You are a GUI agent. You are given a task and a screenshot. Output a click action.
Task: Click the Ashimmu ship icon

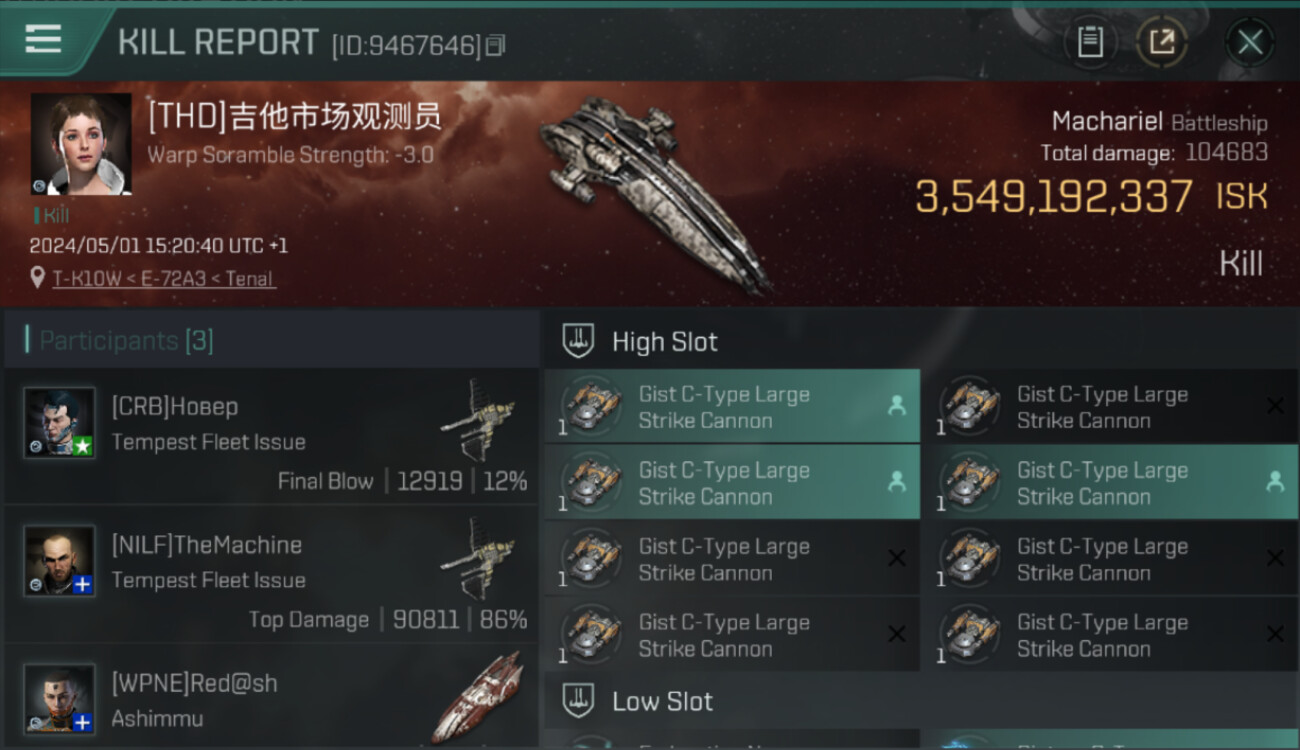click(478, 696)
